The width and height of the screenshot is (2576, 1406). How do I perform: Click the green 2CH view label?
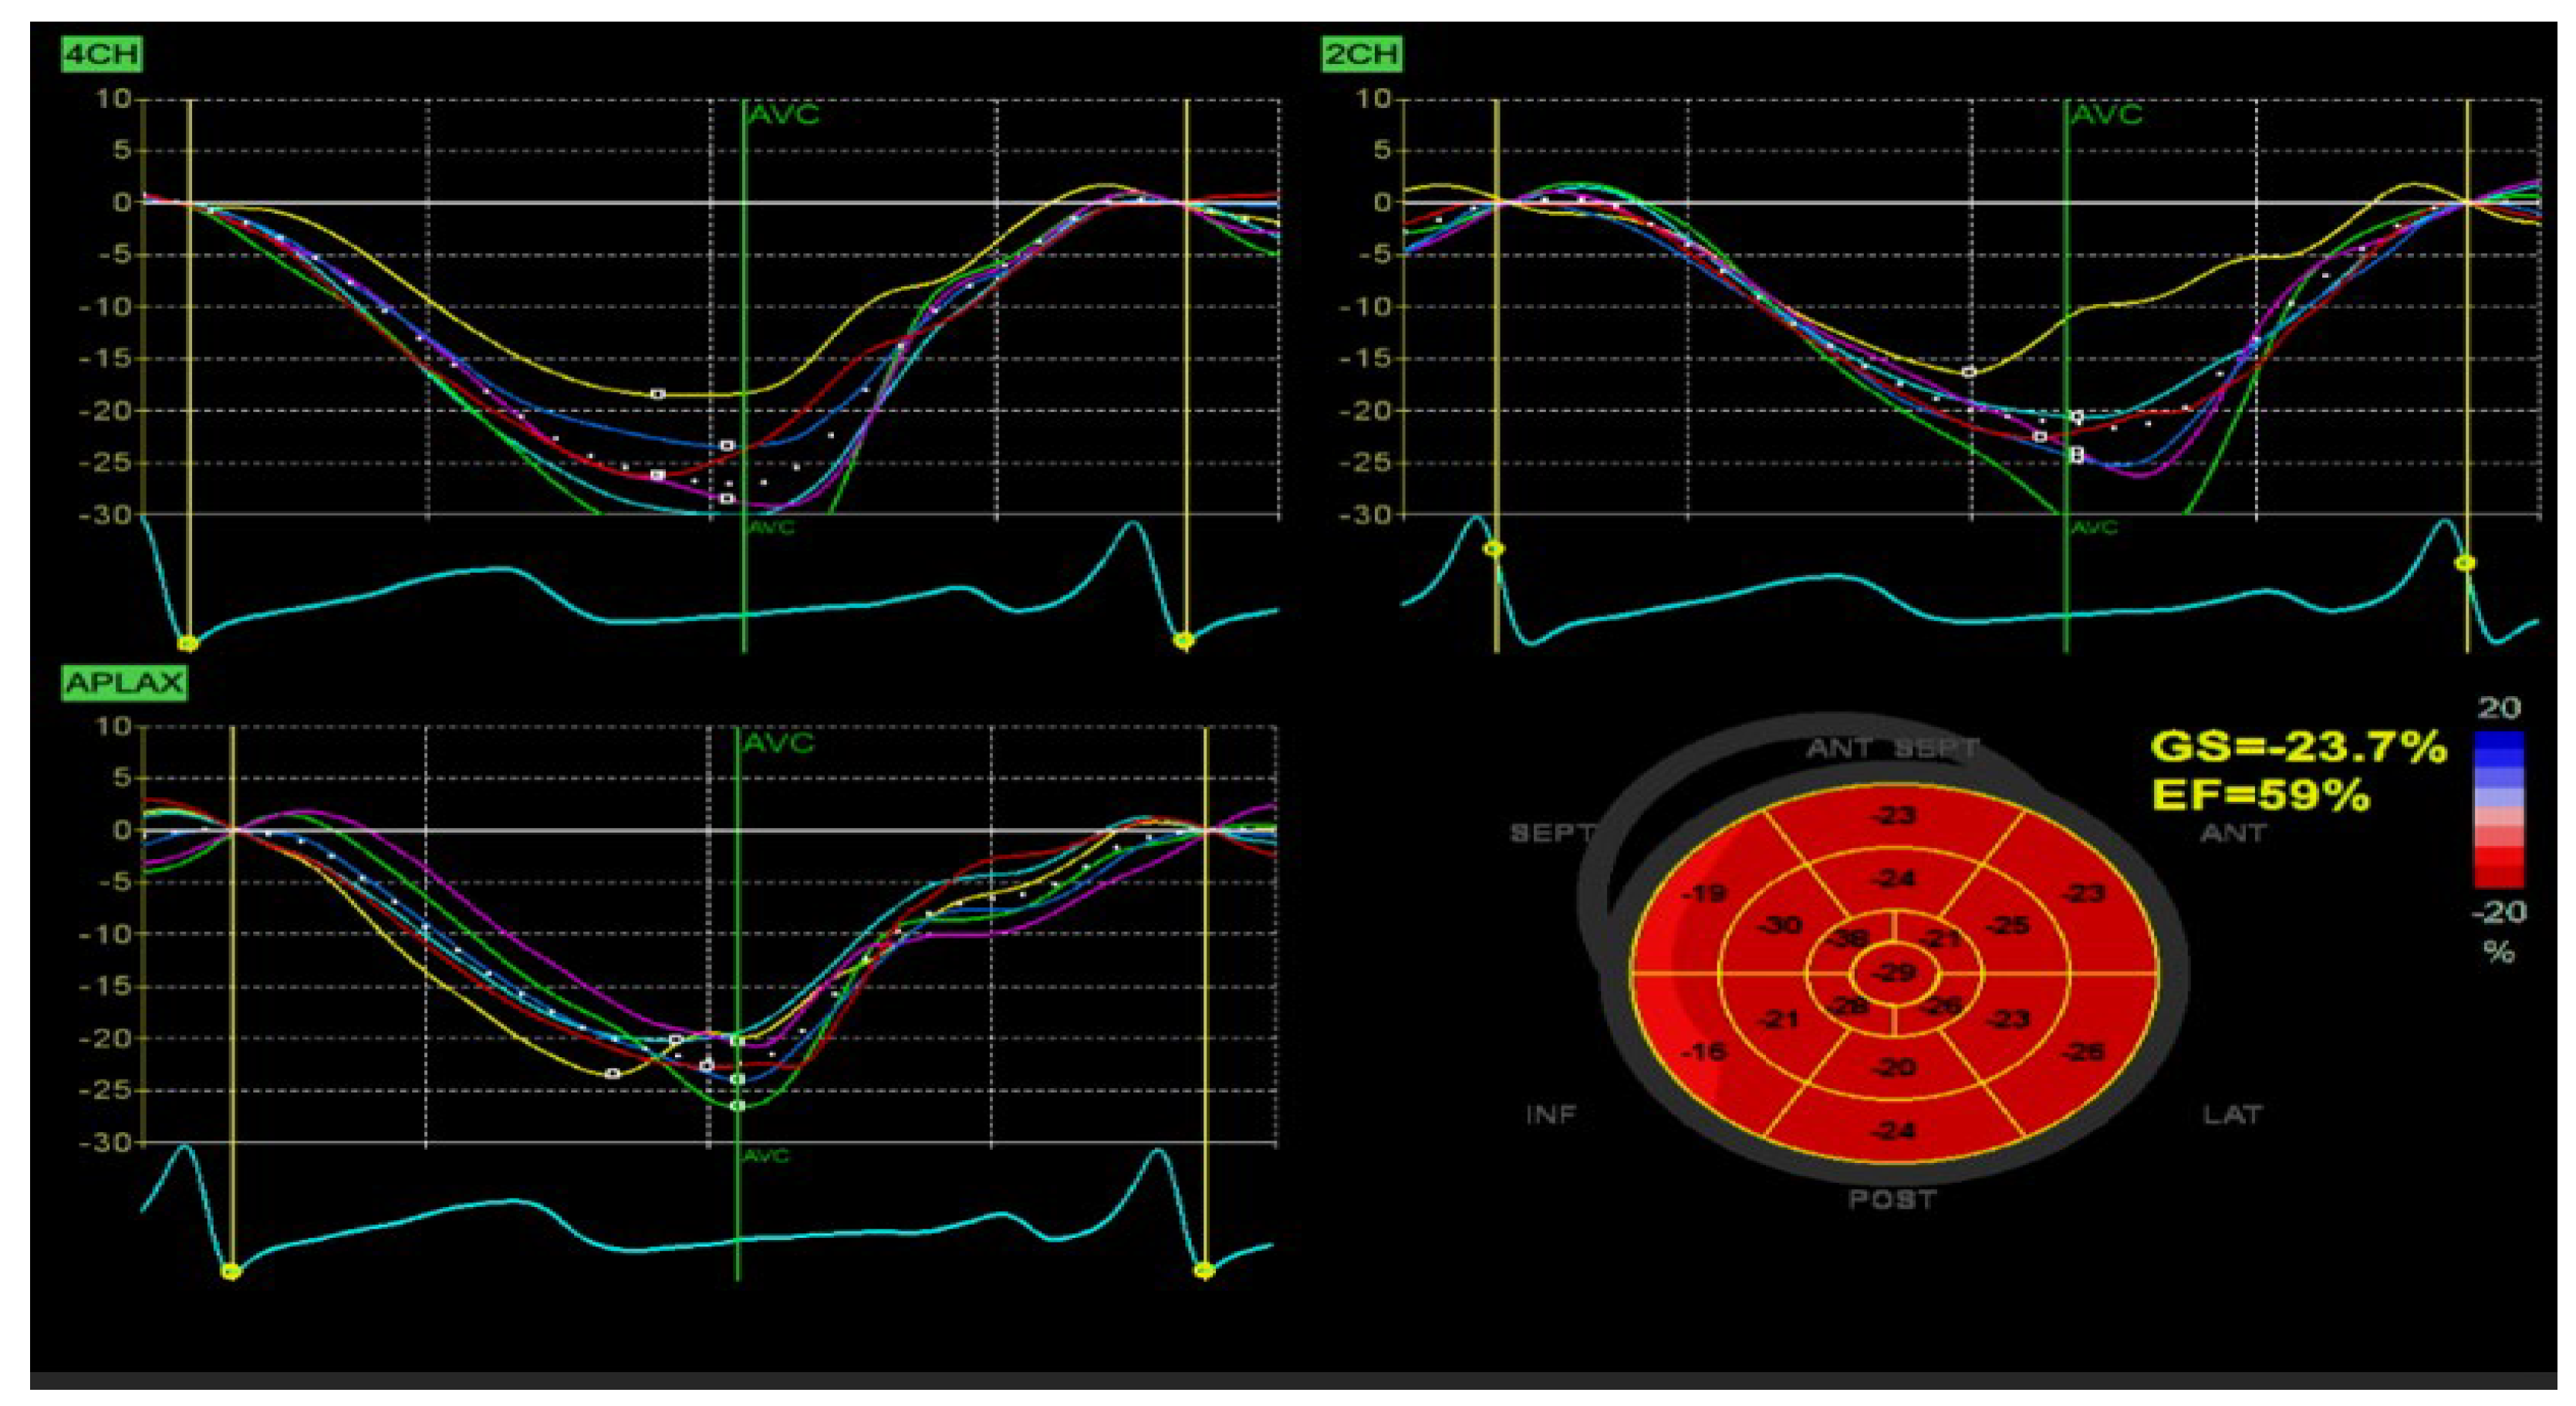click(1361, 54)
